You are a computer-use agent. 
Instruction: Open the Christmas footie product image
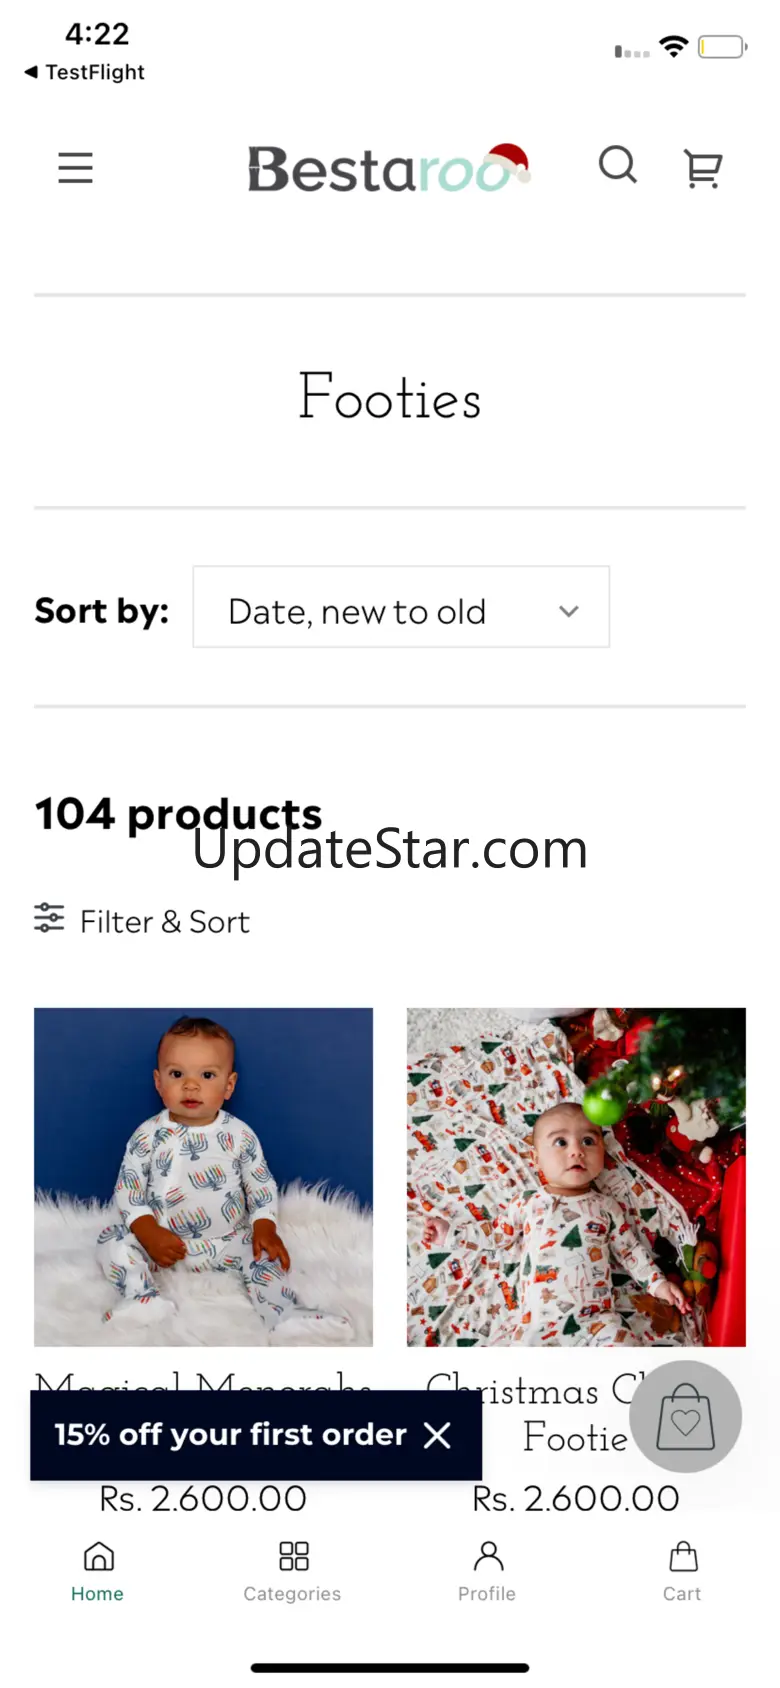click(x=576, y=1177)
